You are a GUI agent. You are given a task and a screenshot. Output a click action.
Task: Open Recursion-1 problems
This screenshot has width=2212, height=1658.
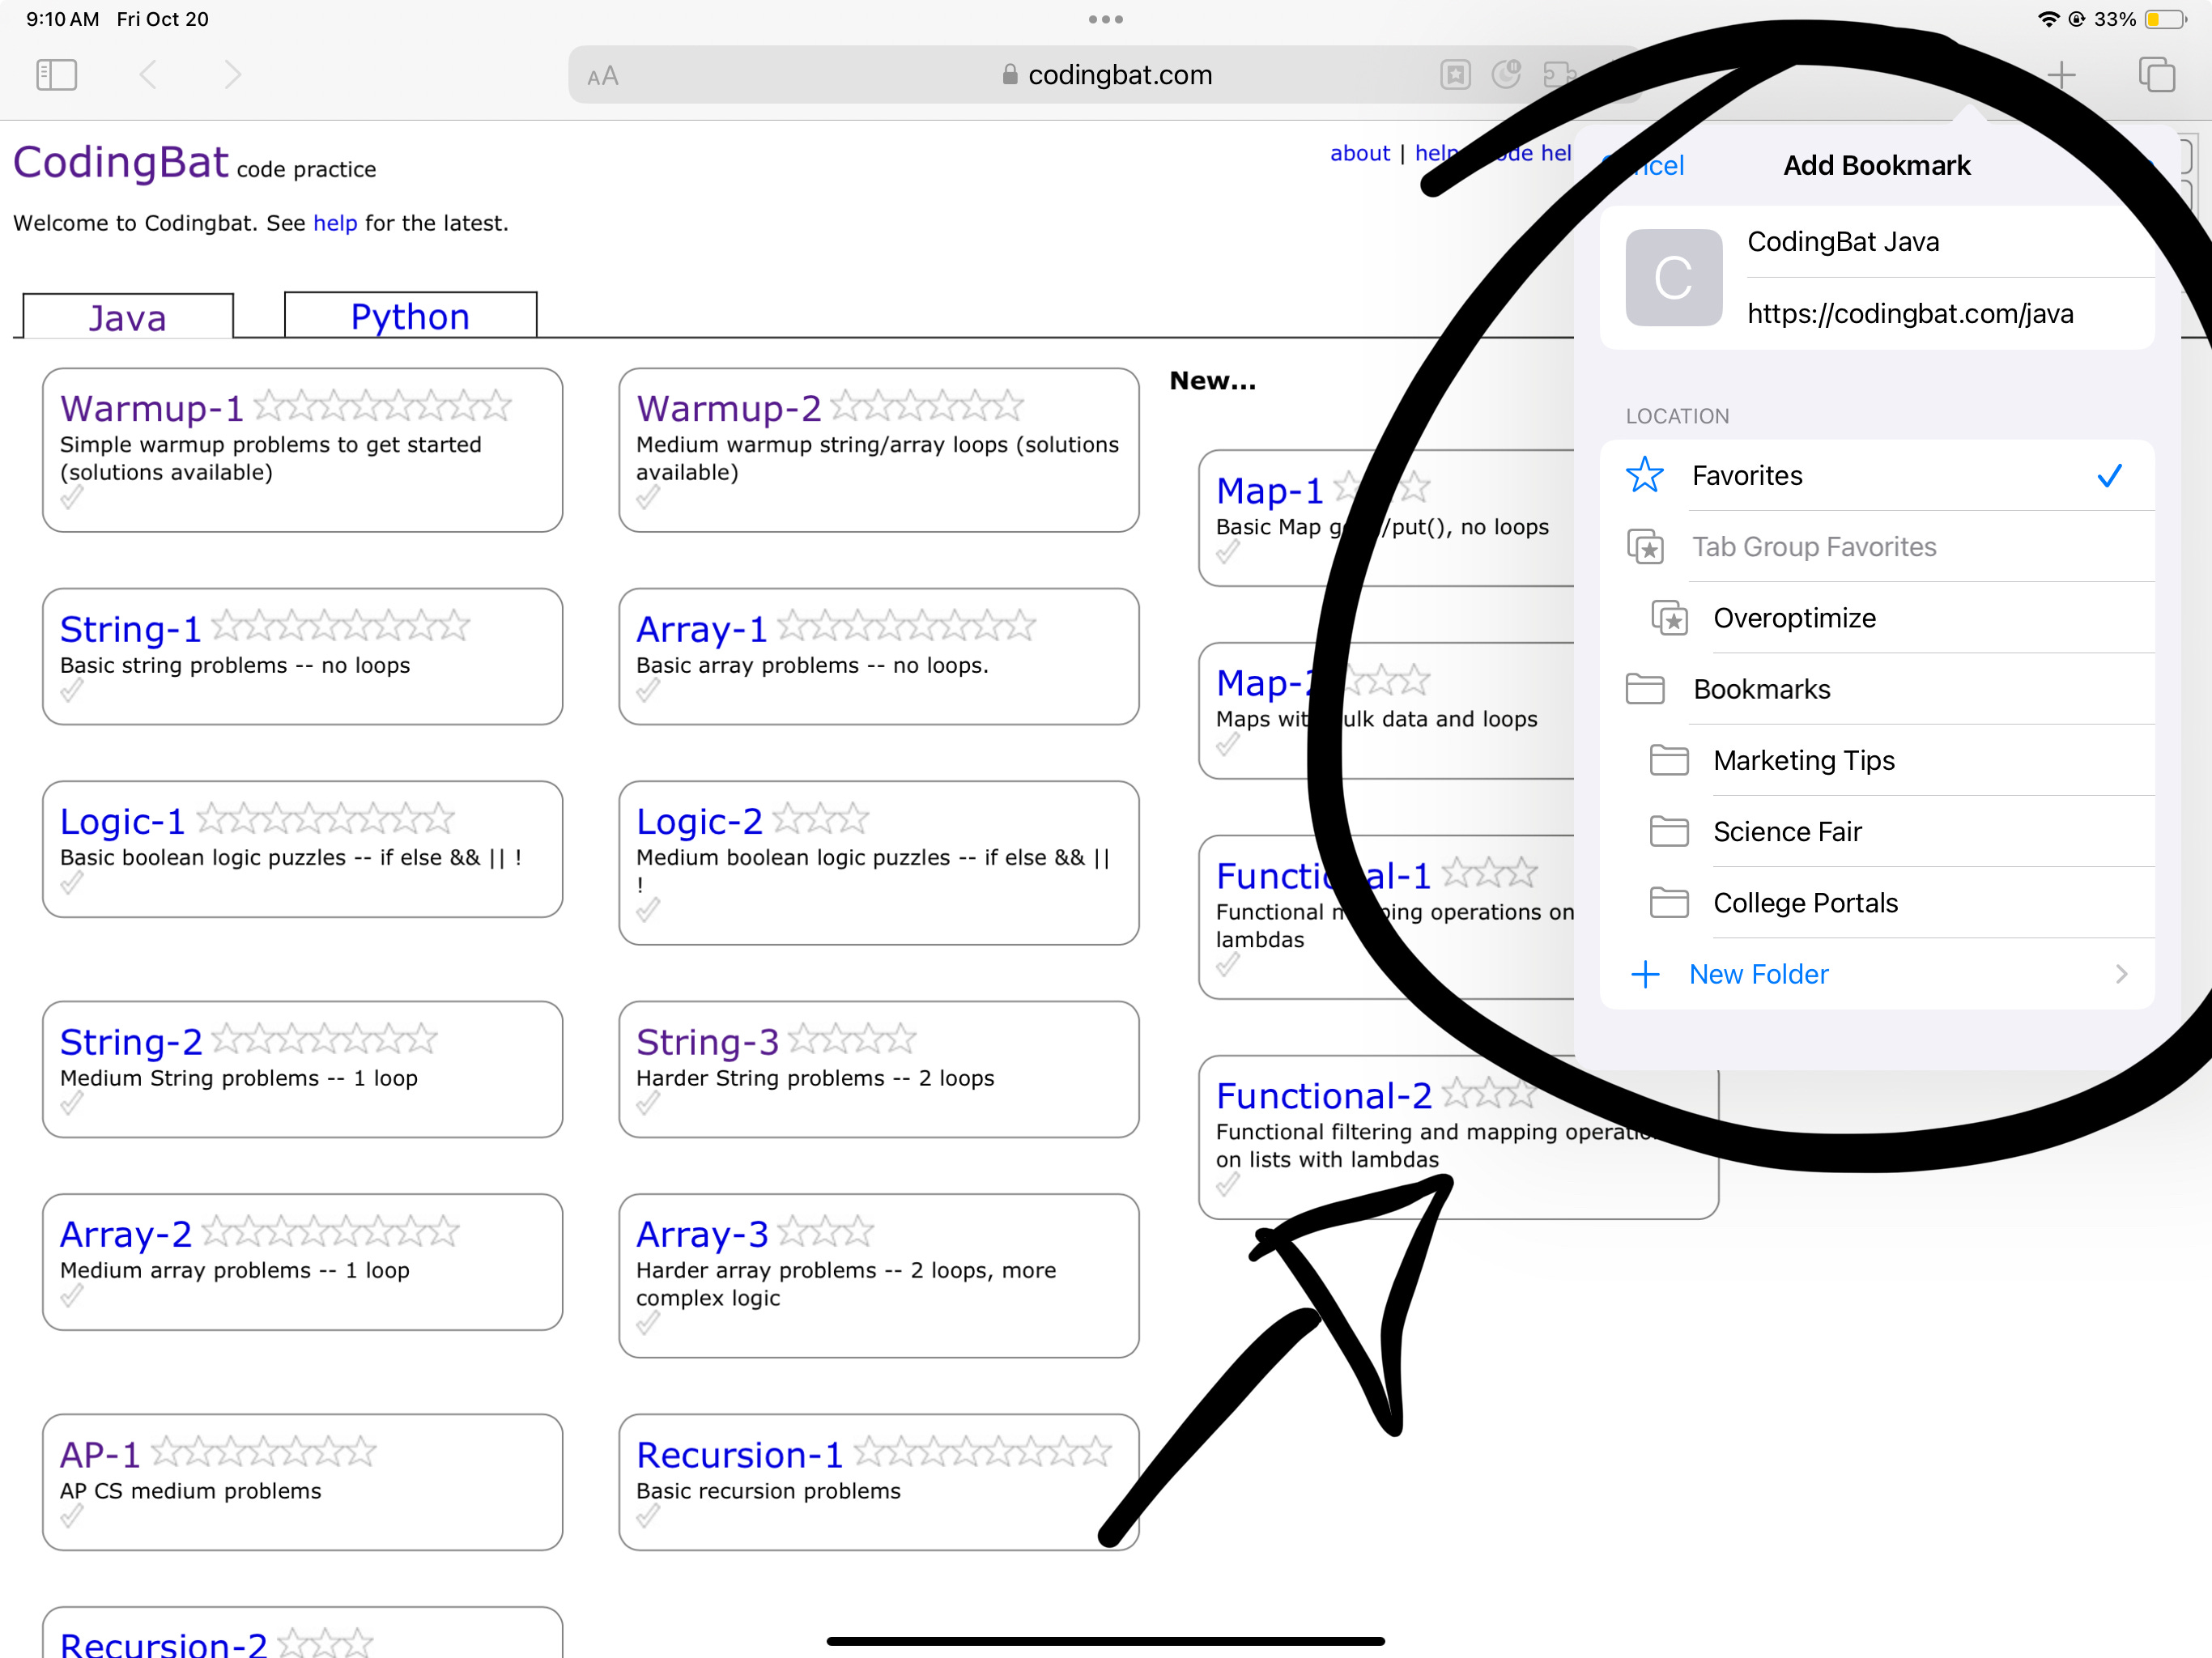(740, 1454)
